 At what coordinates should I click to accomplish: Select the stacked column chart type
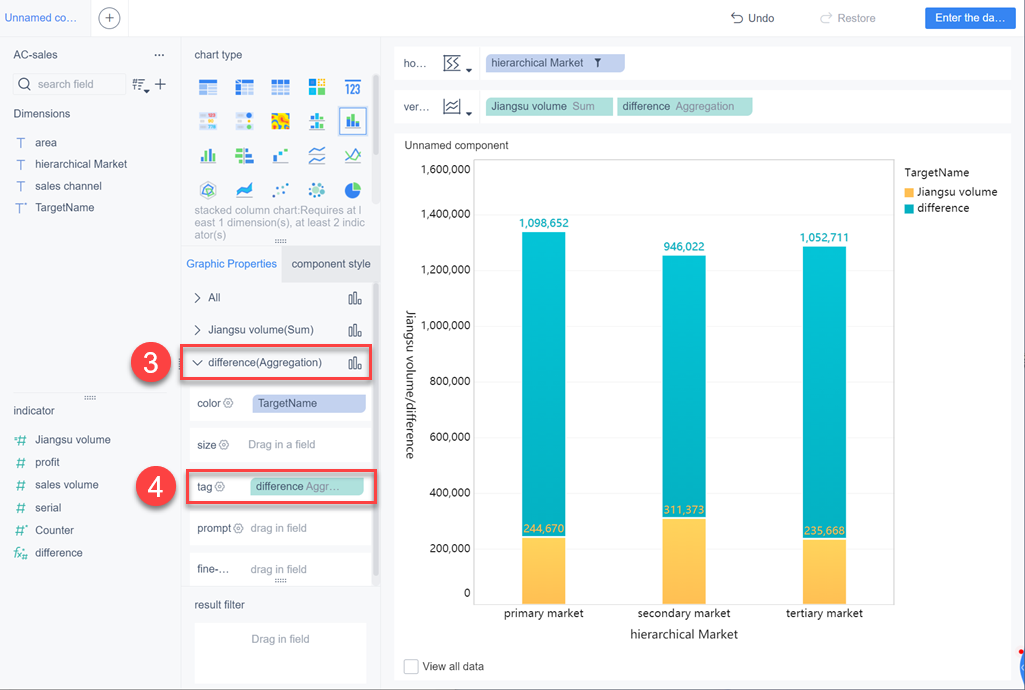(x=353, y=121)
